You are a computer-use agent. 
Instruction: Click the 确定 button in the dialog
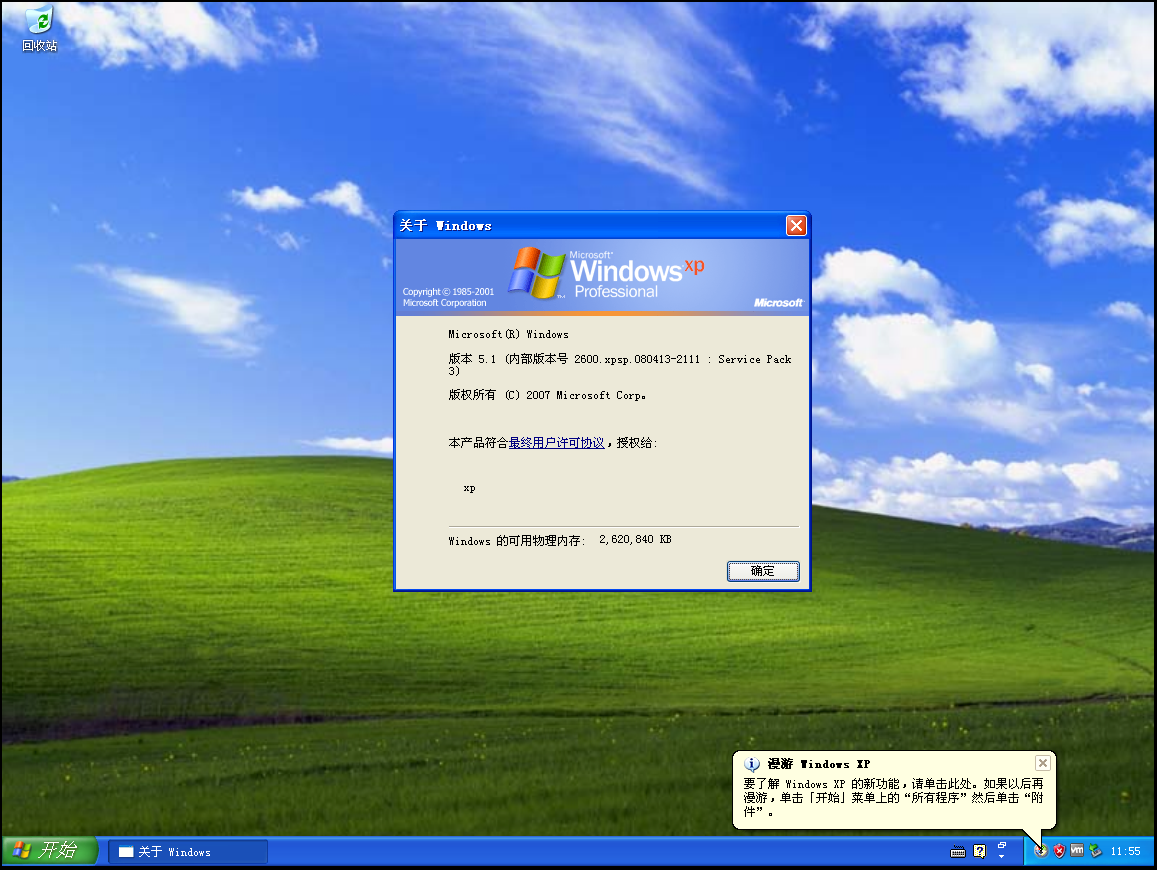762,570
